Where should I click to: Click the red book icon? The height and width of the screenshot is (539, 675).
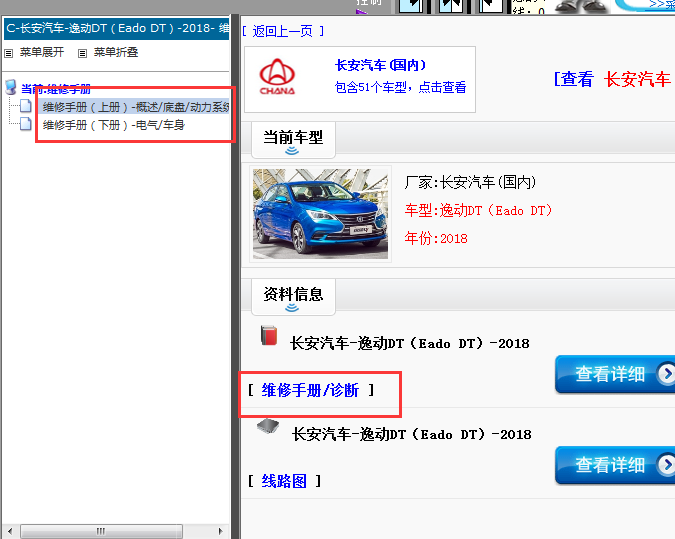(269, 335)
